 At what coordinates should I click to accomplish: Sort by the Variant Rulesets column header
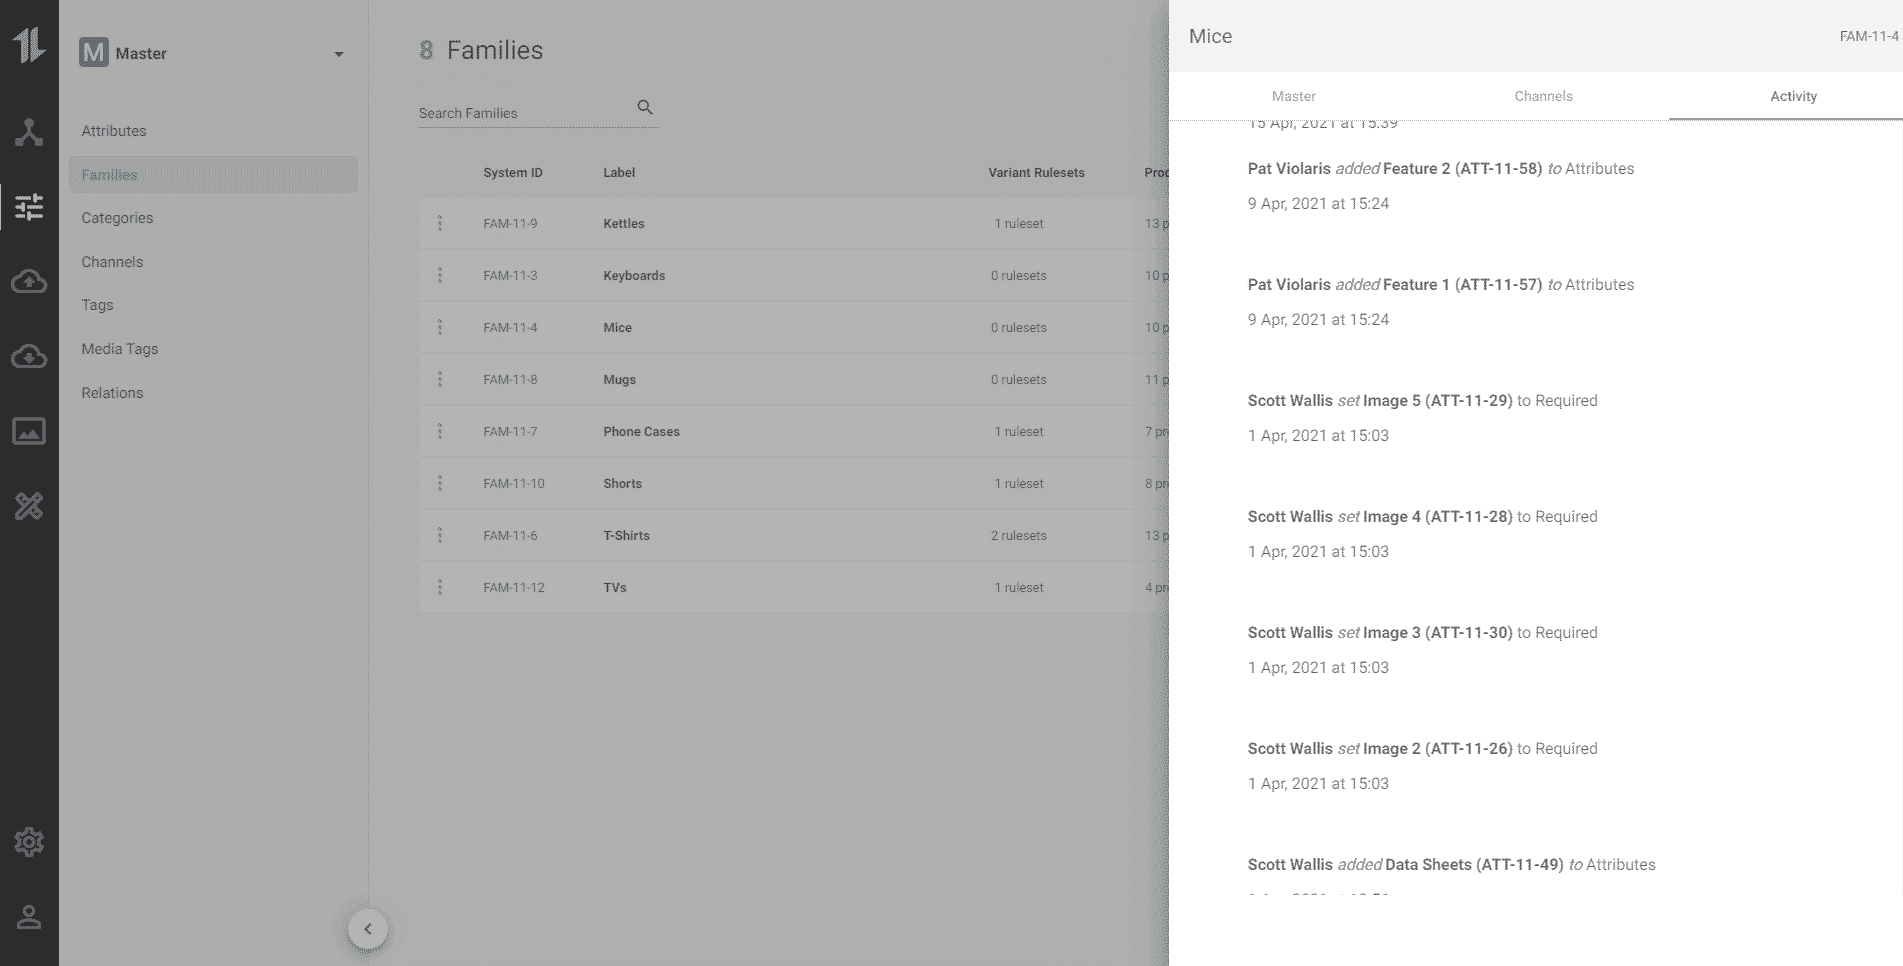pos(1036,173)
